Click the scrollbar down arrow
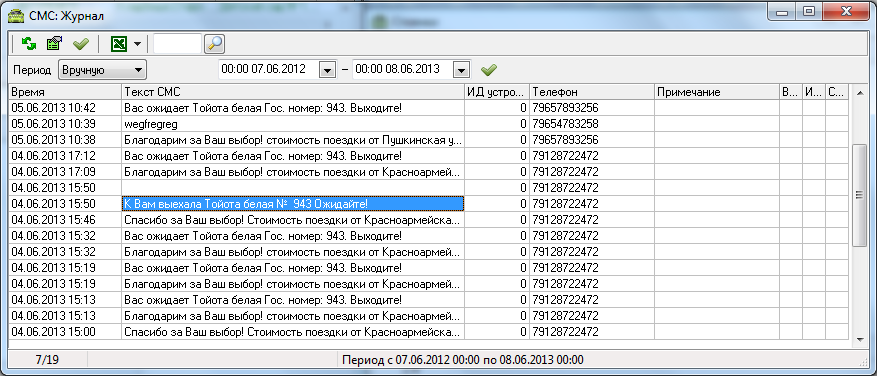 (x=859, y=339)
